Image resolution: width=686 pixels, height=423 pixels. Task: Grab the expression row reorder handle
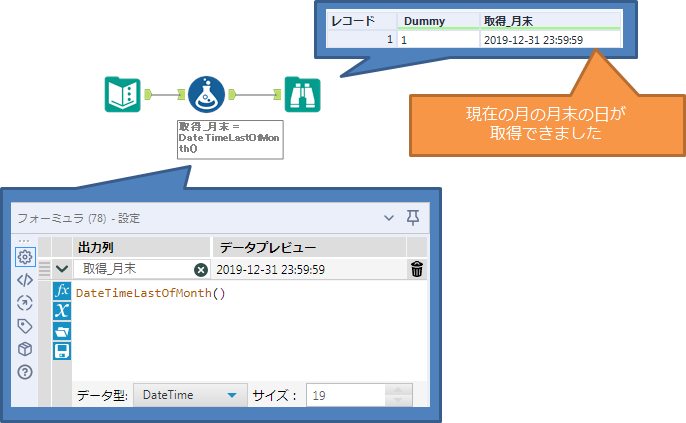coord(45,269)
